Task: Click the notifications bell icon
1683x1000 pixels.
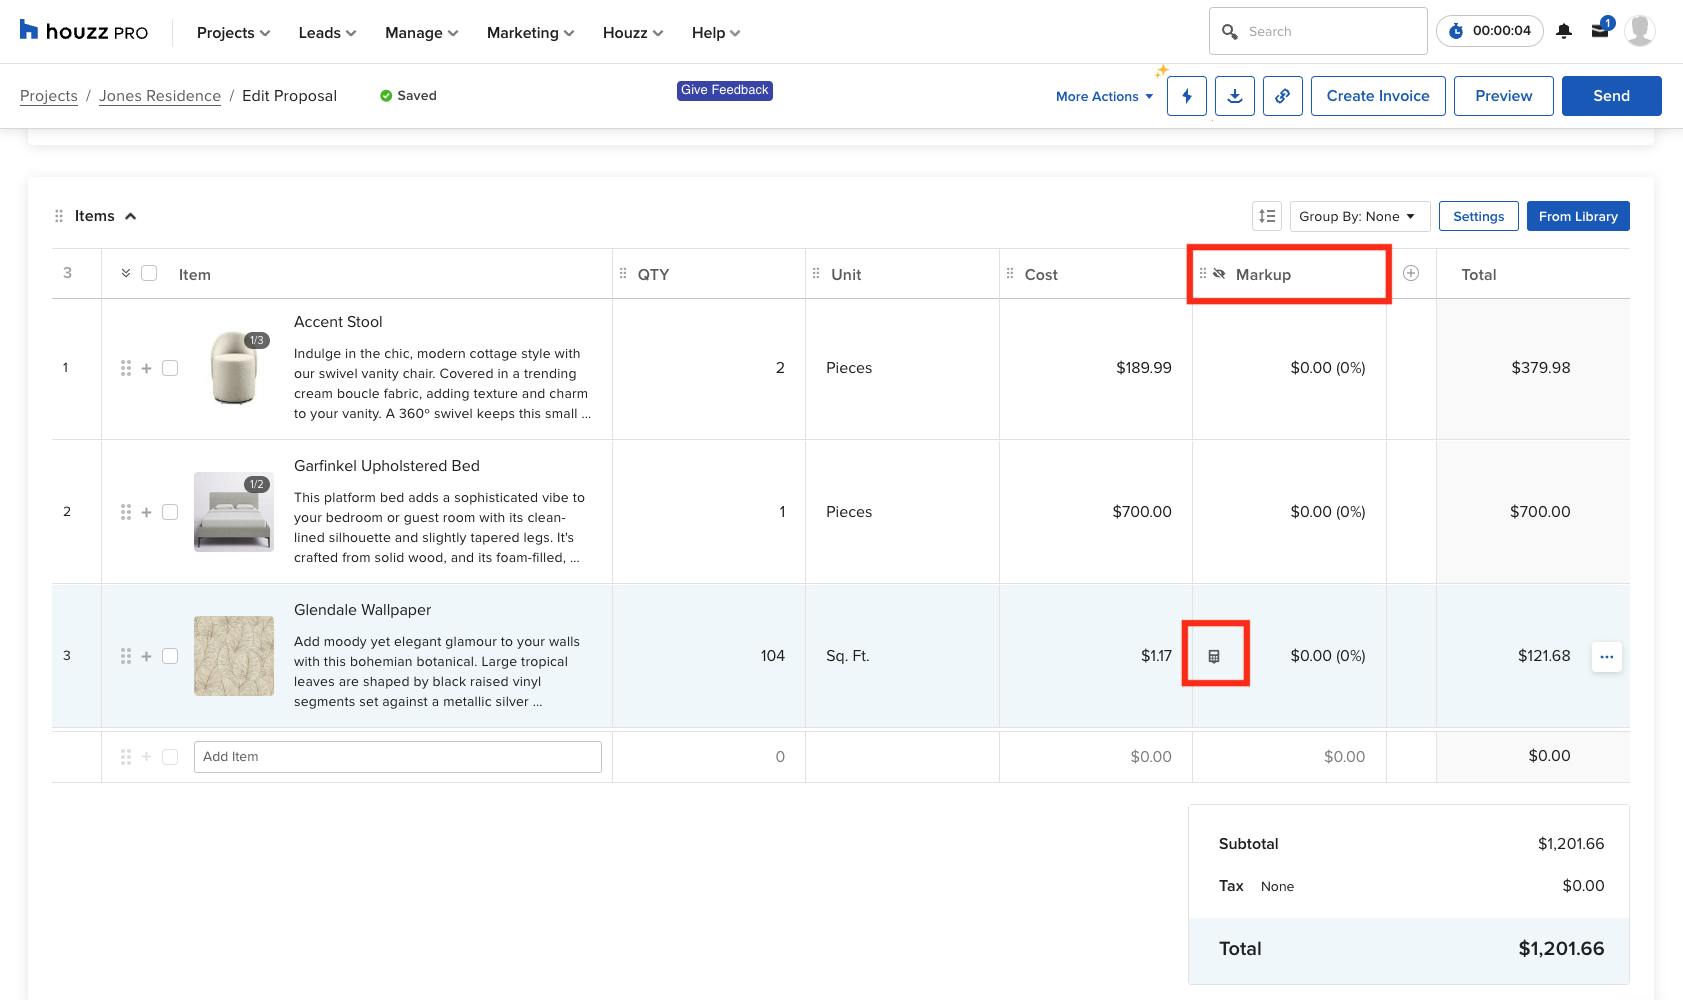Action: 1562,31
